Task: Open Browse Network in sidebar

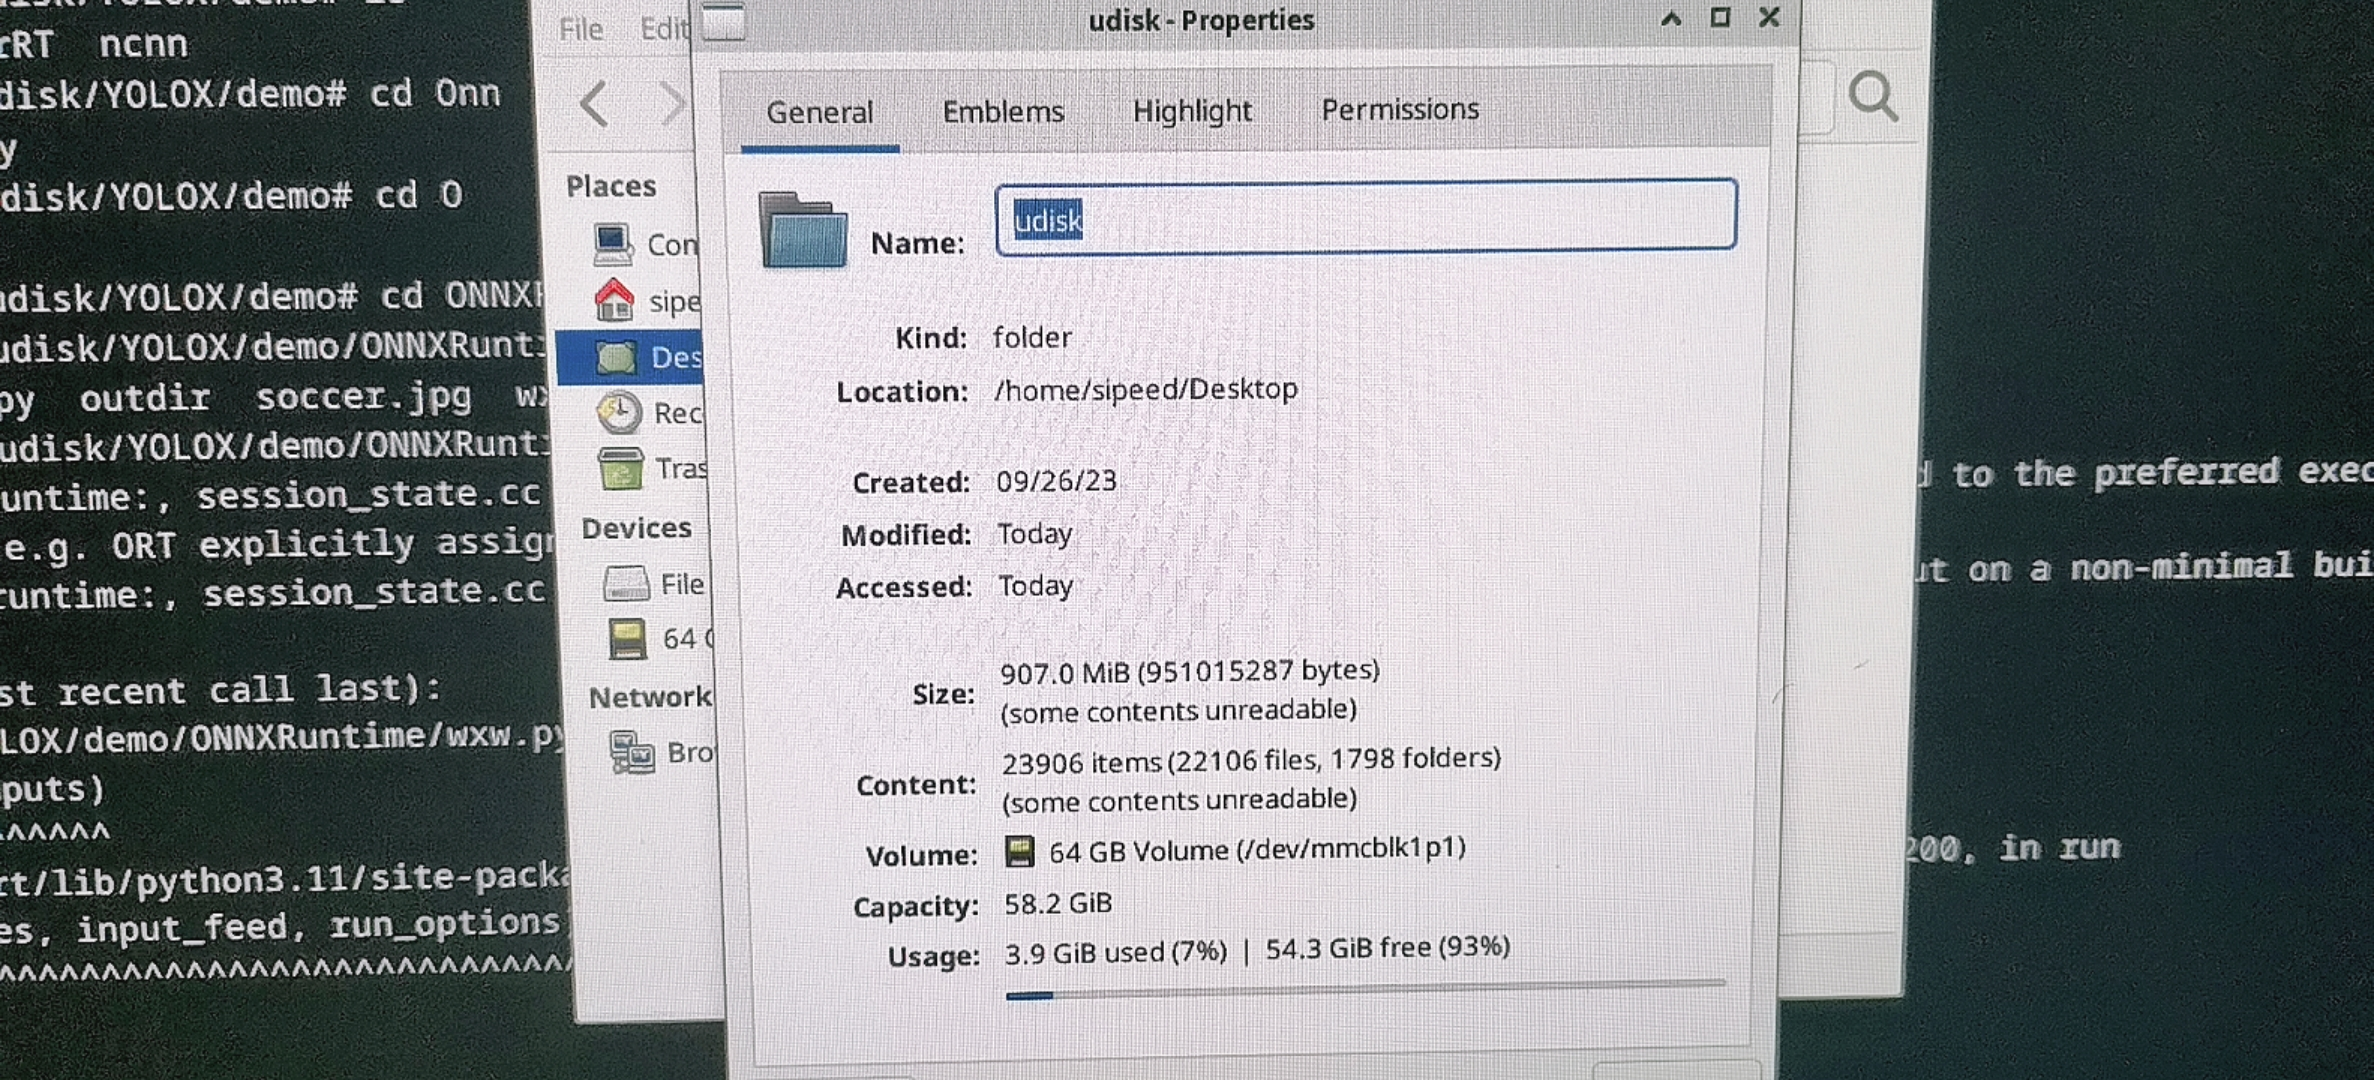Action: coord(662,752)
